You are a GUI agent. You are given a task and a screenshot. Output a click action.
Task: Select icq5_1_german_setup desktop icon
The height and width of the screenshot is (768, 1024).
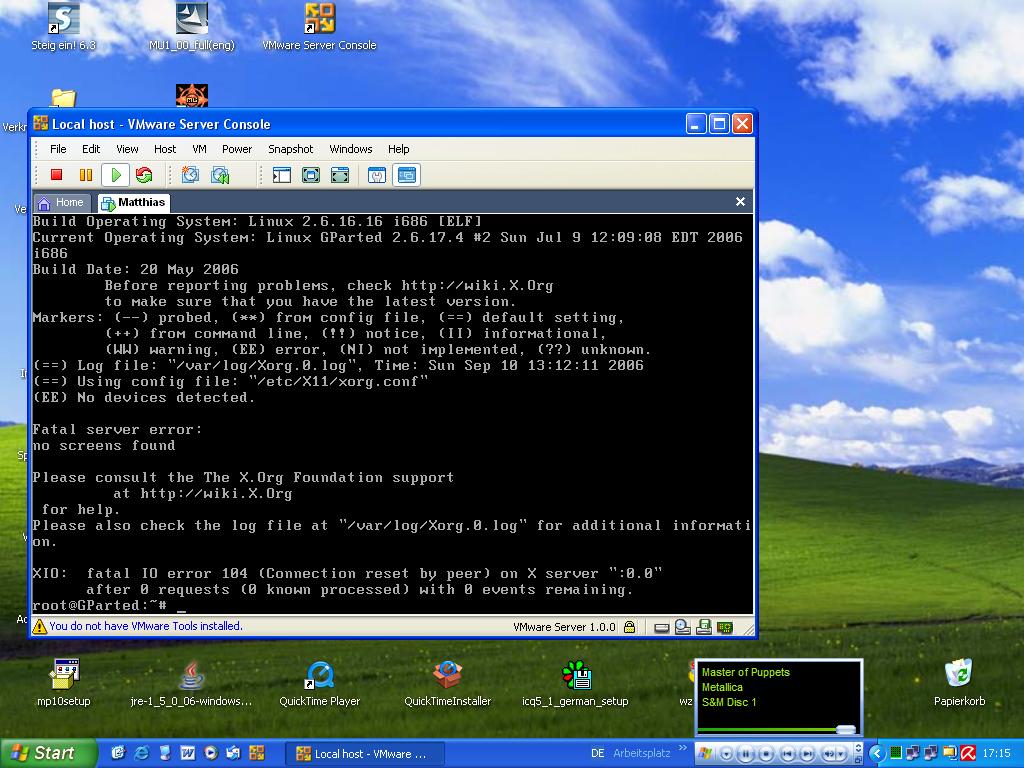pyautogui.click(x=575, y=683)
